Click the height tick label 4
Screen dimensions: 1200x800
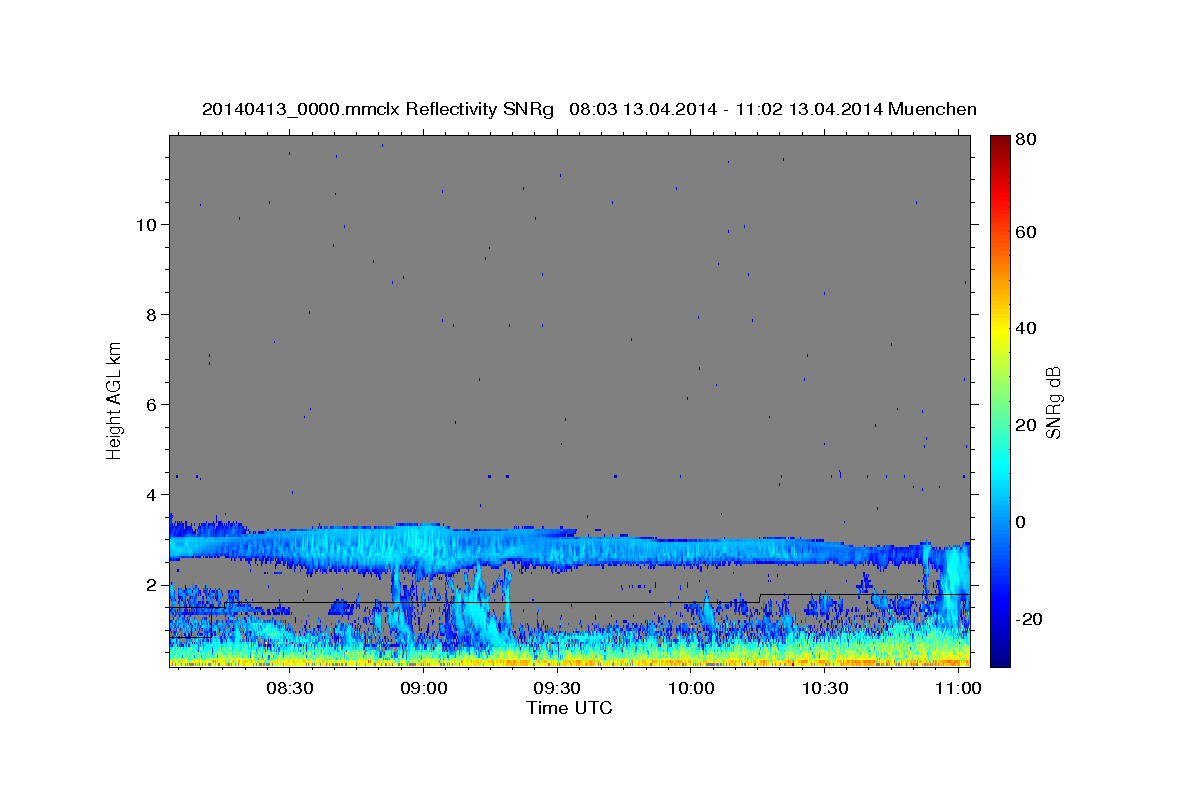pyautogui.click(x=151, y=494)
